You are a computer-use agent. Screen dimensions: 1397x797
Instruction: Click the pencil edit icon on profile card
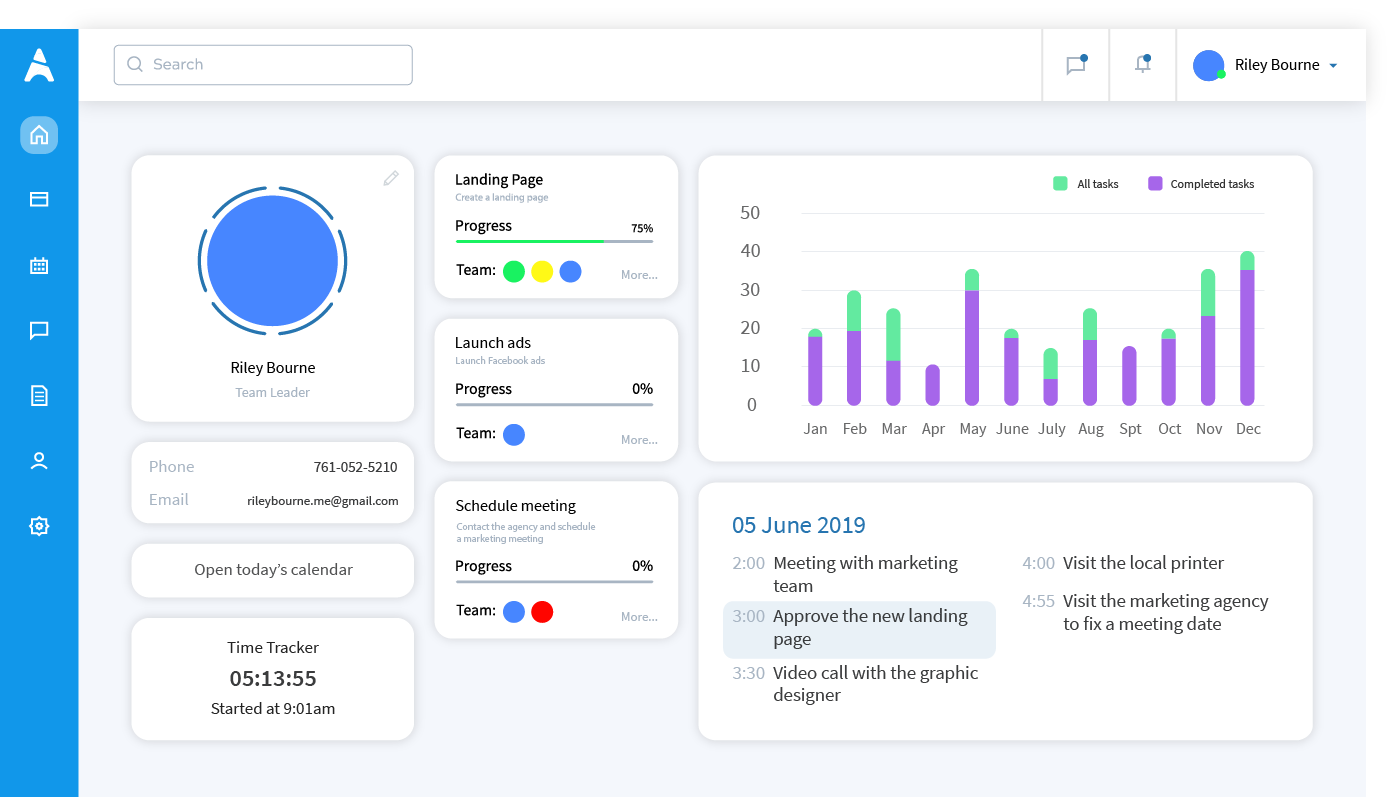click(x=391, y=178)
